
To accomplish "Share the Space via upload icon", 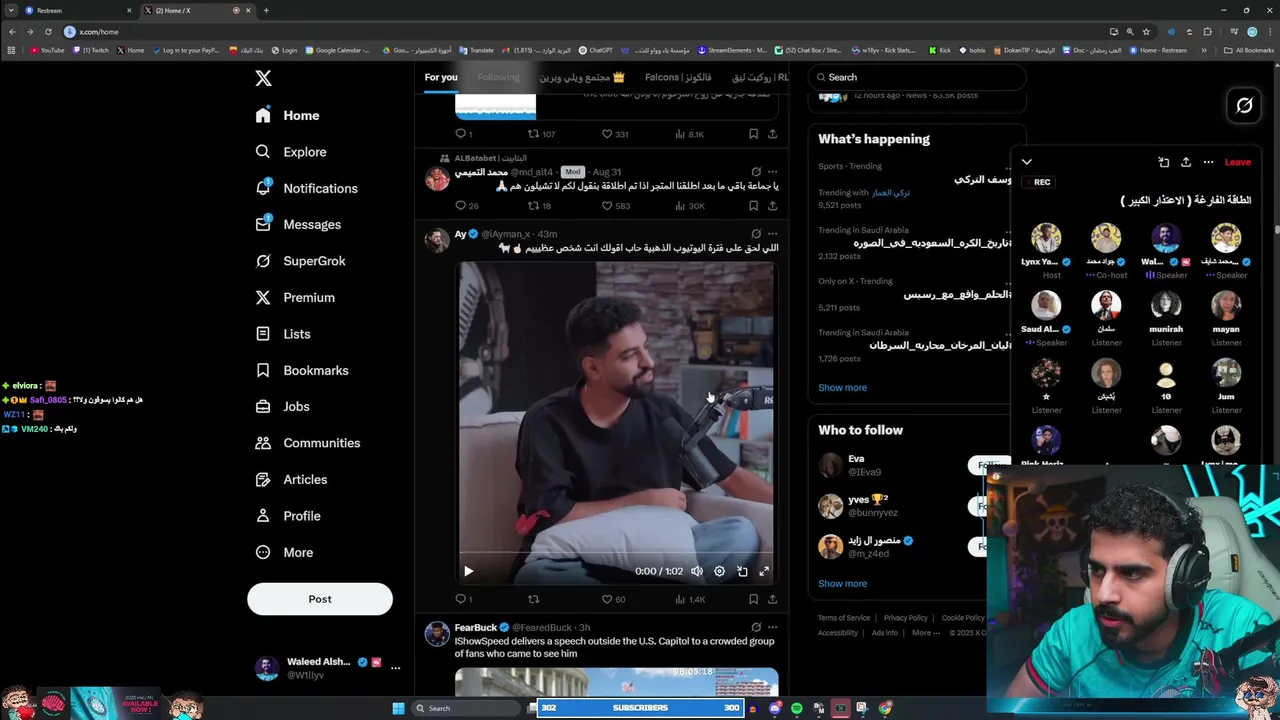I will coord(1186,162).
